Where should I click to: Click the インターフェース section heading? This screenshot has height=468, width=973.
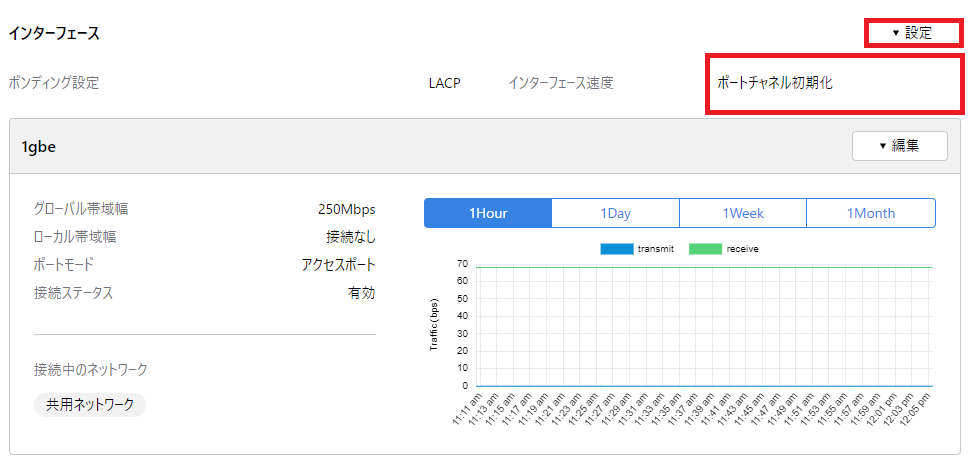[x=54, y=33]
